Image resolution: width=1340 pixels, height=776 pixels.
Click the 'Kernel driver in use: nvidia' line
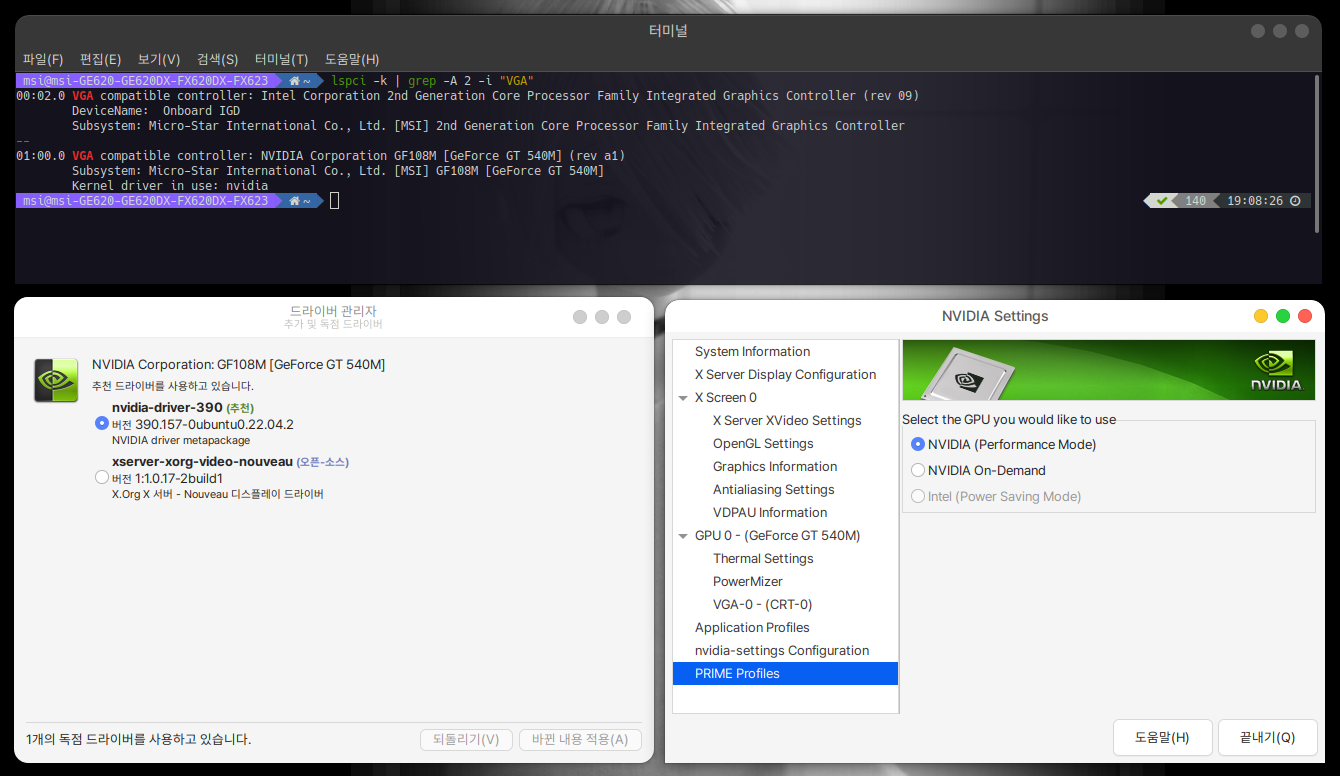(x=170, y=186)
